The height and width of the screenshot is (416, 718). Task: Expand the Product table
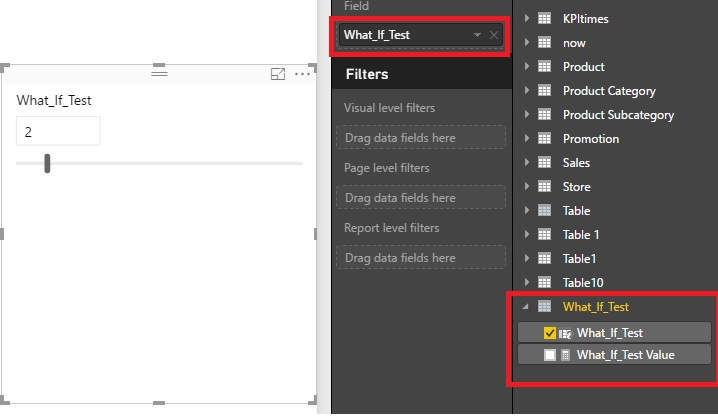[x=527, y=66]
